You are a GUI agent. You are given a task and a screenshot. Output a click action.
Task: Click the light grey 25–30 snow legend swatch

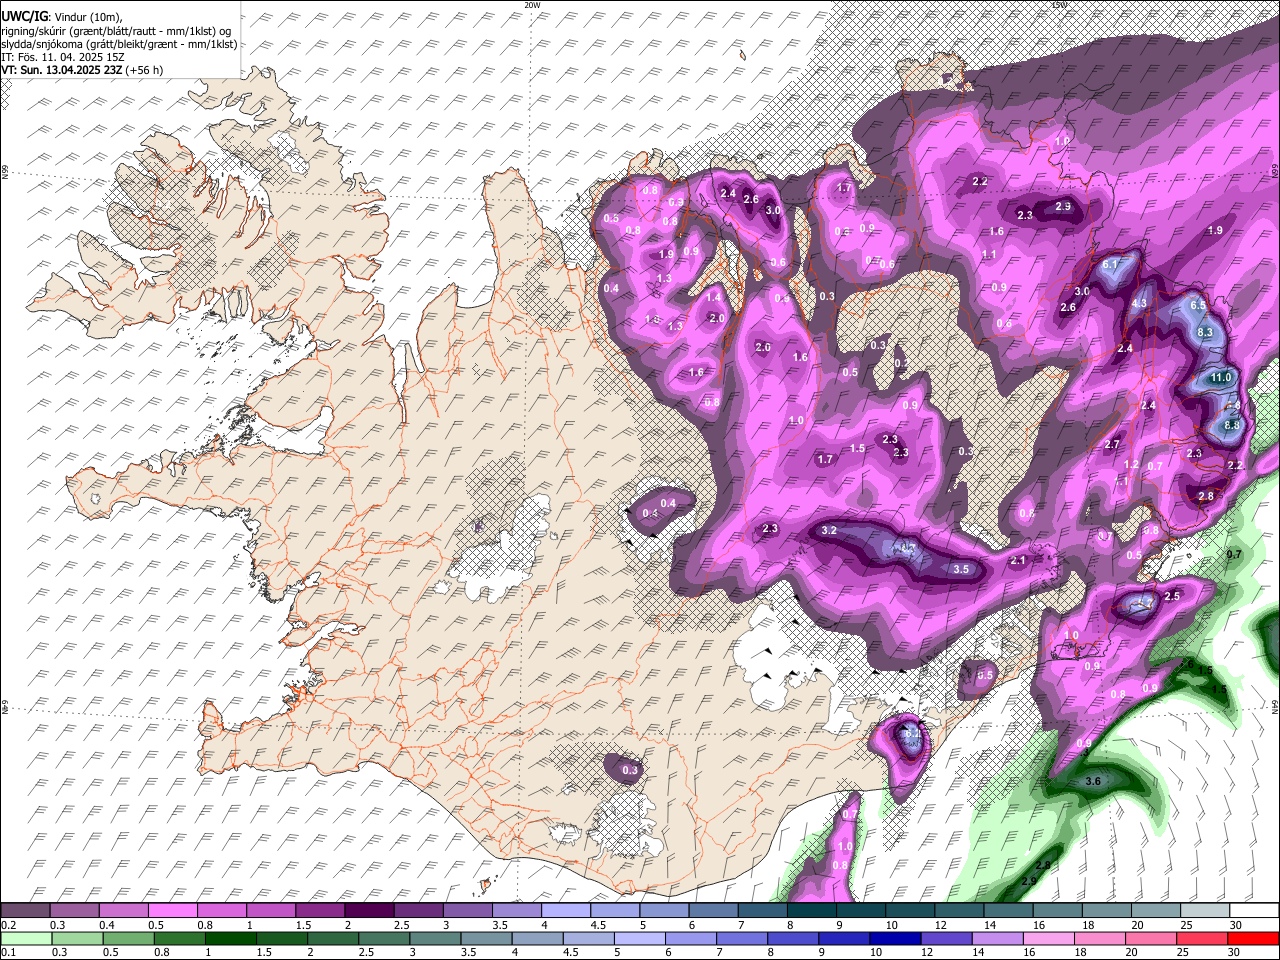(1204, 910)
